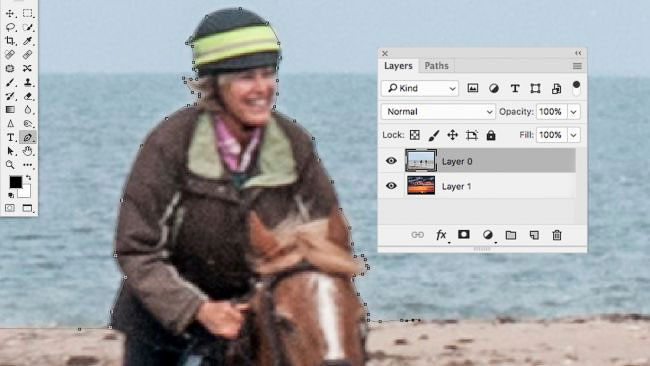The width and height of the screenshot is (650, 366).
Task: Select the Eyedropper tool
Action: pyautogui.click(x=27, y=41)
